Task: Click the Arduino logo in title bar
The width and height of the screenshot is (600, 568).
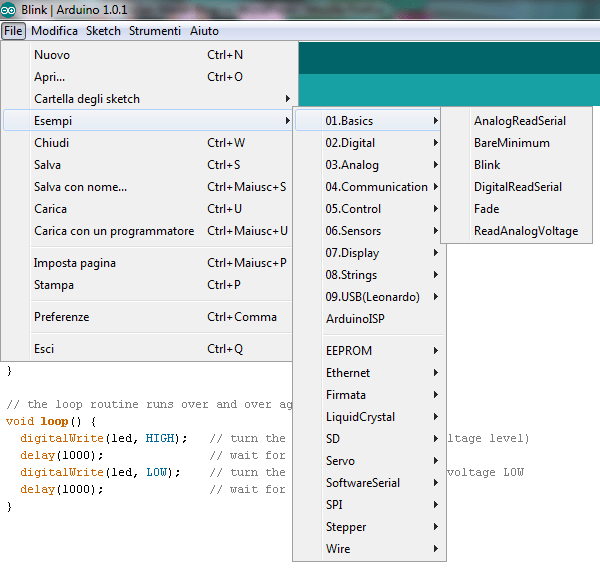Action: 10,10
